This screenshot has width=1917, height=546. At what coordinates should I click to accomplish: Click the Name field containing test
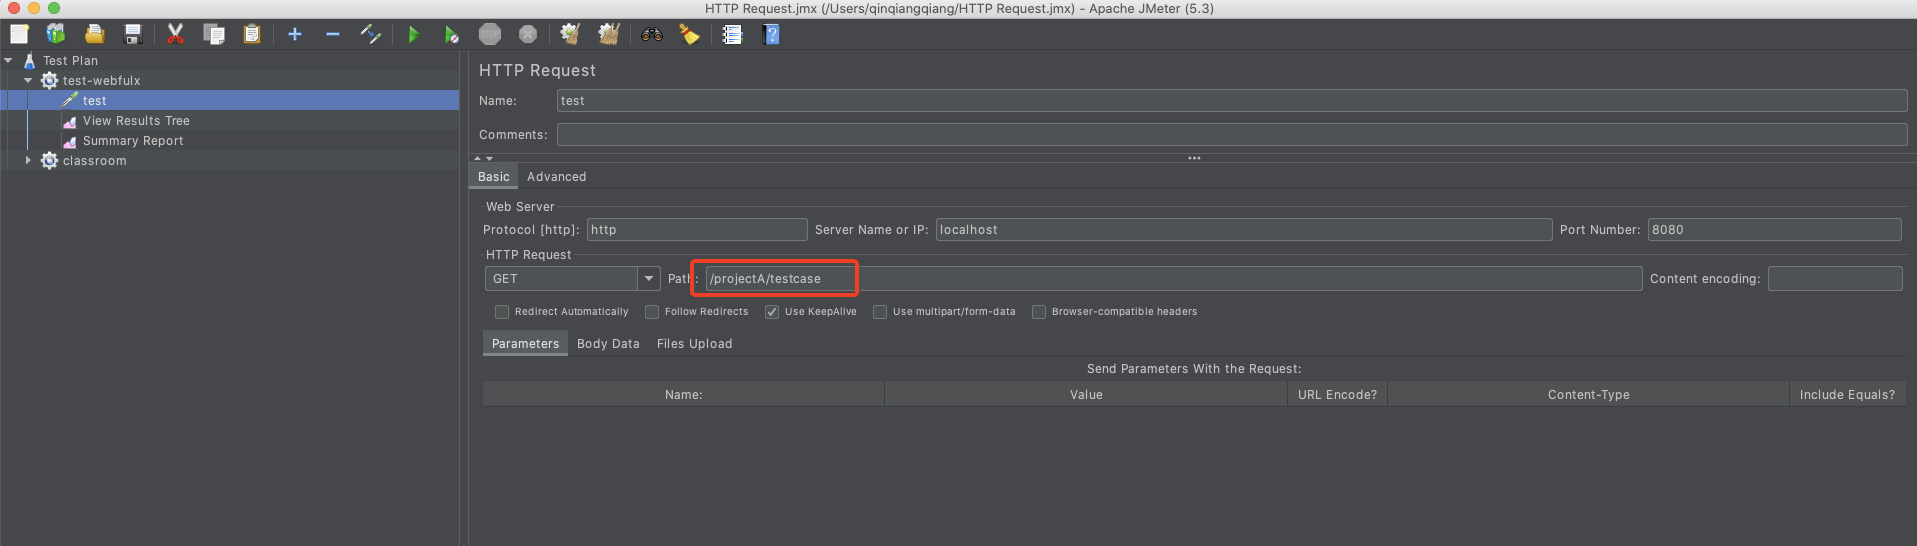(x=1232, y=100)
